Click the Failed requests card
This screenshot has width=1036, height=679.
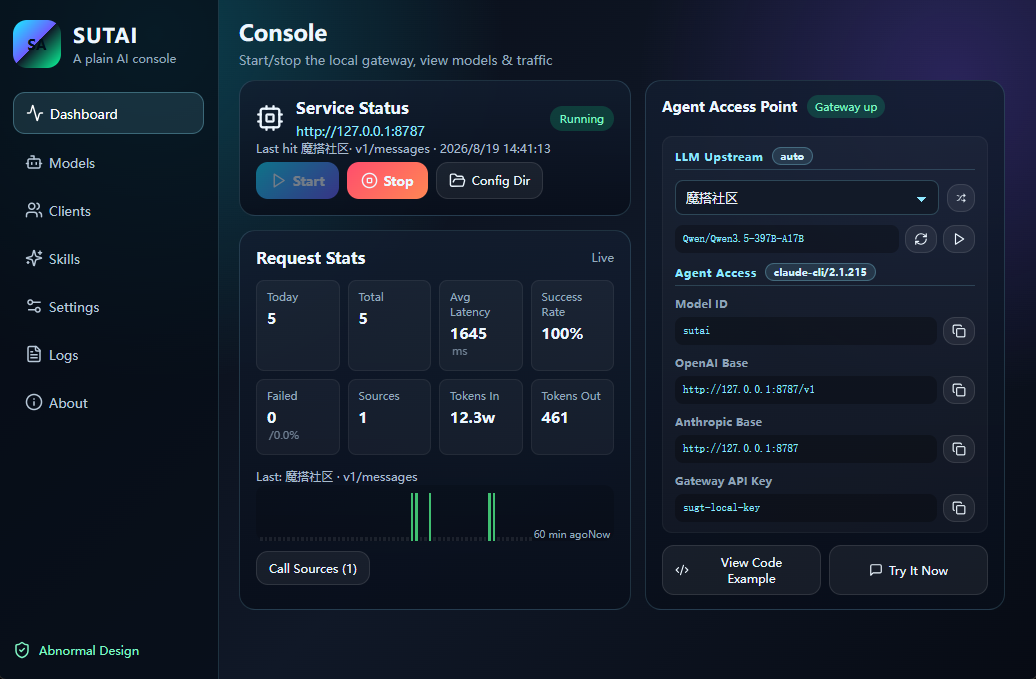pos(298,417)
